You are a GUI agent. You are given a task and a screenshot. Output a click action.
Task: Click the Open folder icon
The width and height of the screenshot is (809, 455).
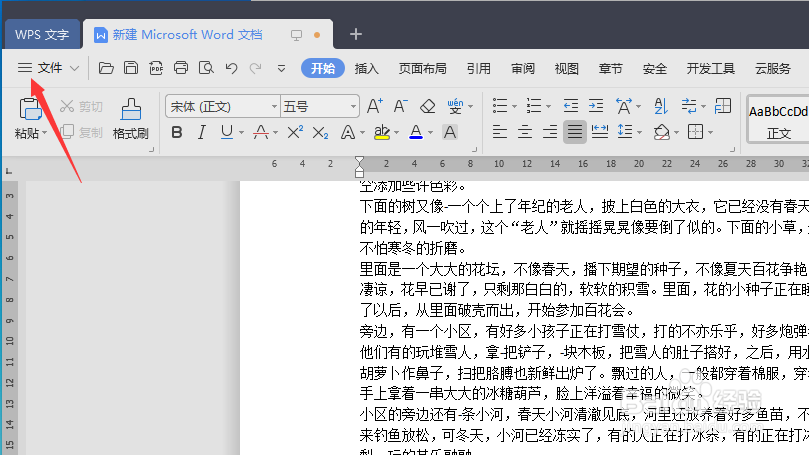pyautogui.click(x=106, y=68)
